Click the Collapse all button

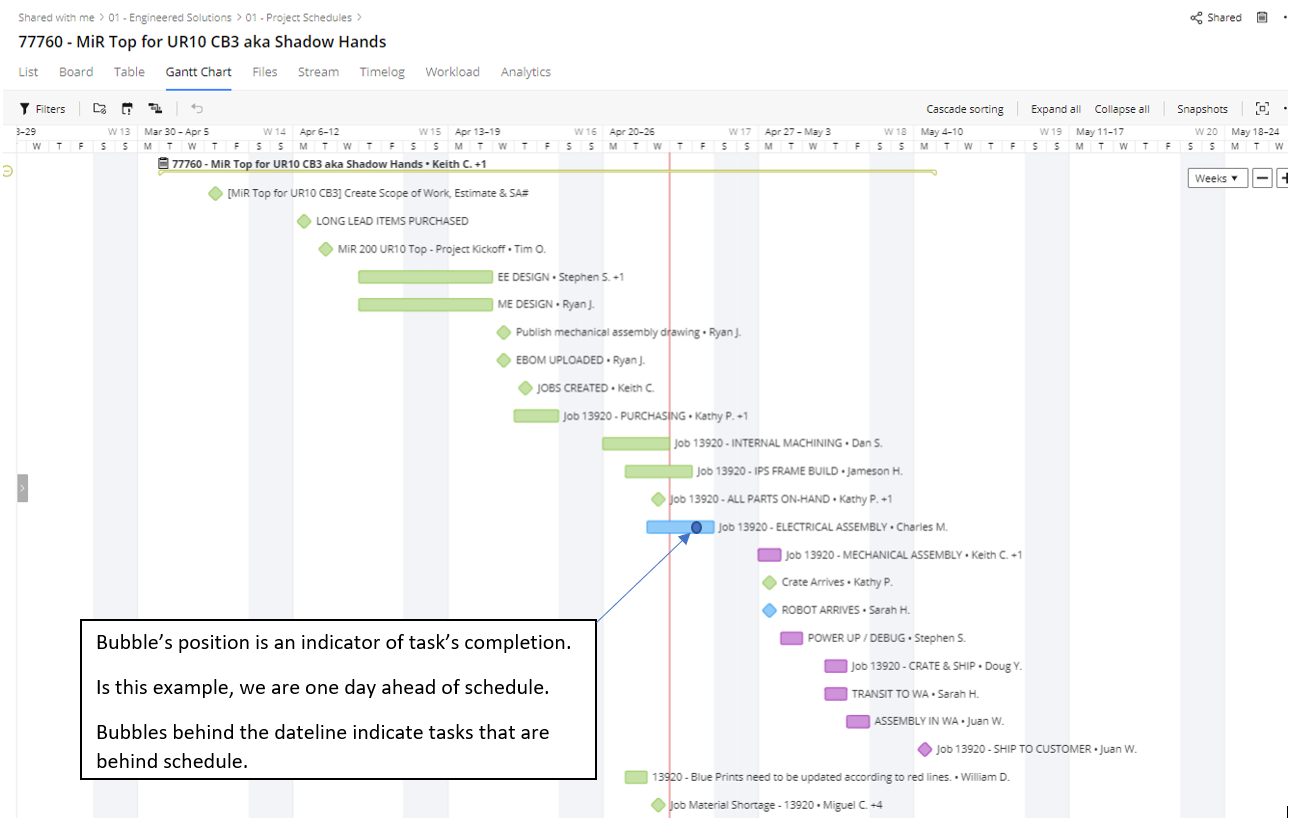click(1122, 109)
